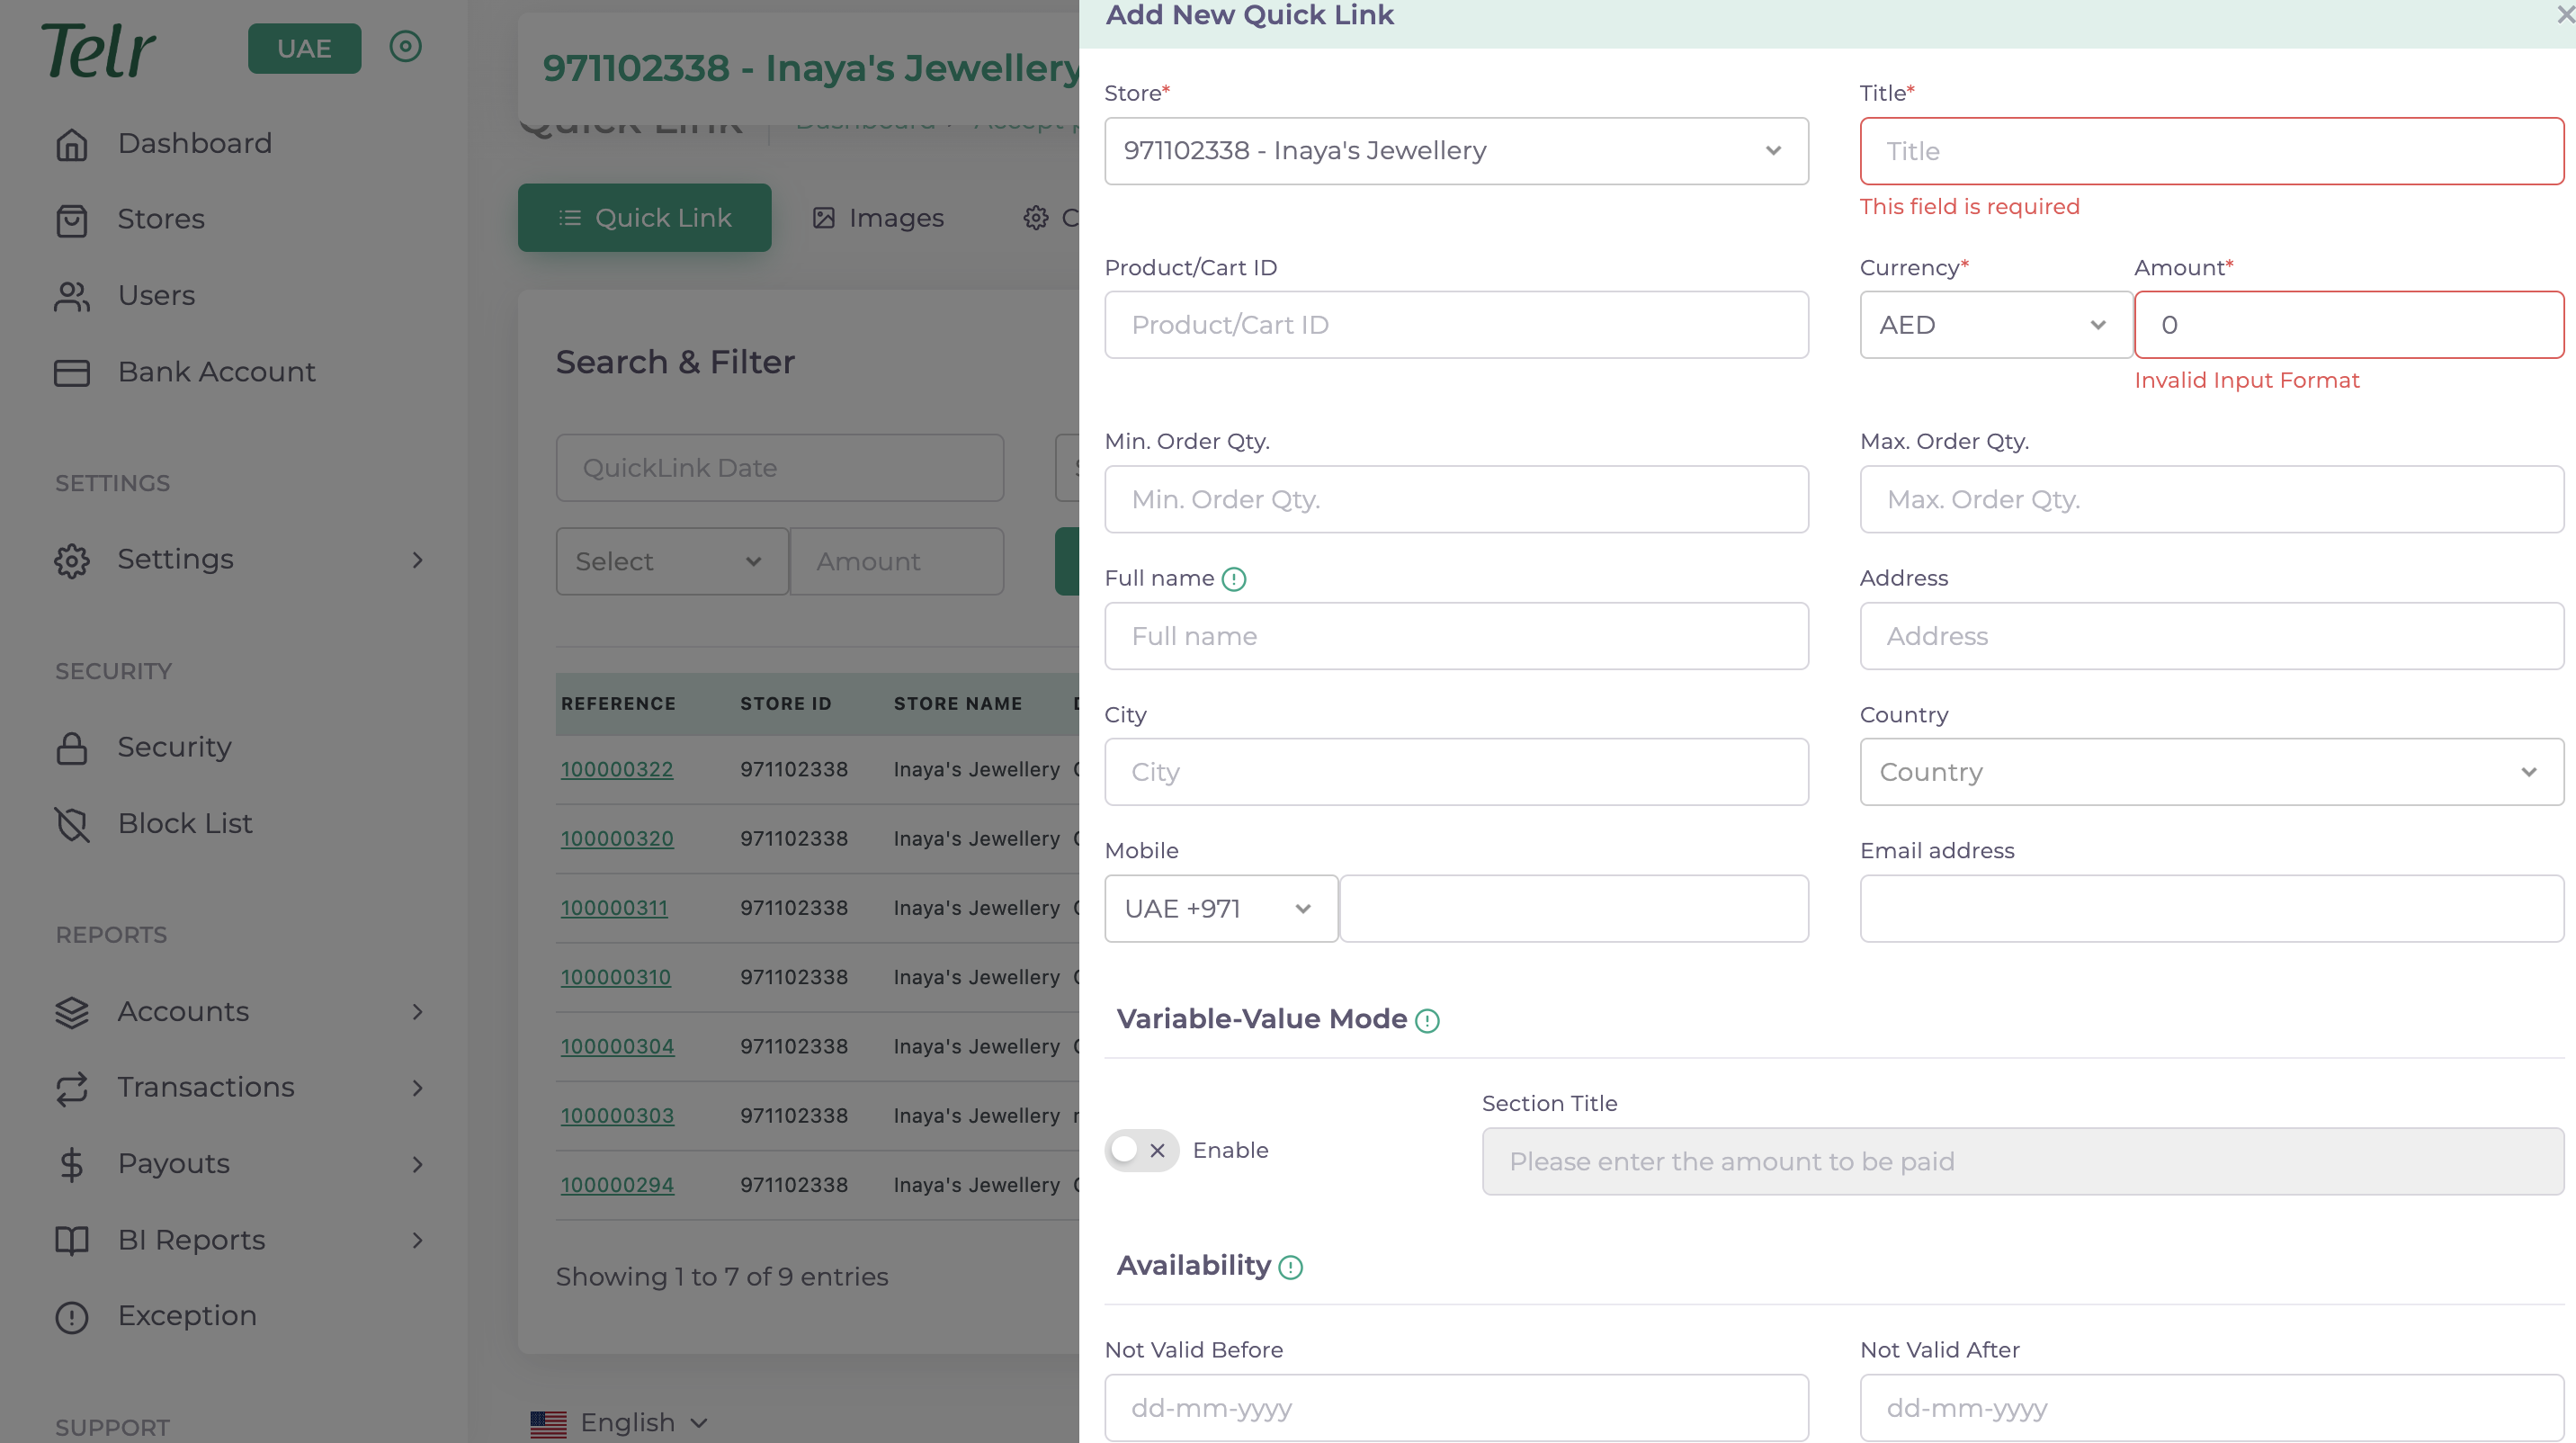This screenshot has height=1443, width=2576.
Task: Click the Min. Order Qty. field
Action: tap(1456, 499)
